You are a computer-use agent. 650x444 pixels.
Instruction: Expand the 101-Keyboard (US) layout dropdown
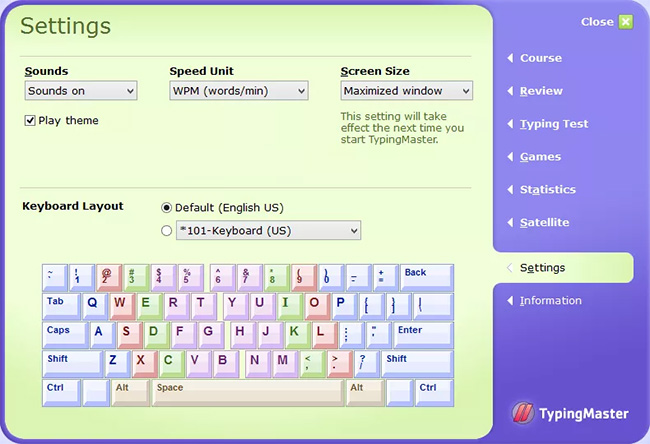pos(269,230)
